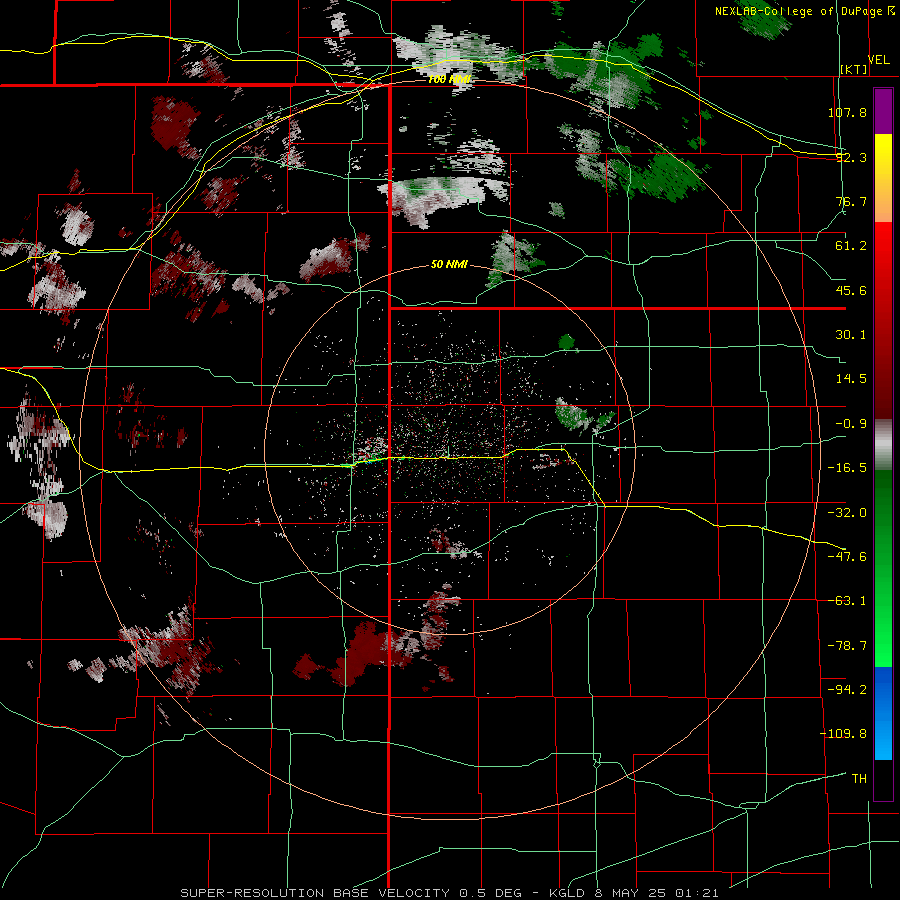Screen dimensions: 900x900
Task: Click the 61.2 scale label
Action: pos(851,246)
